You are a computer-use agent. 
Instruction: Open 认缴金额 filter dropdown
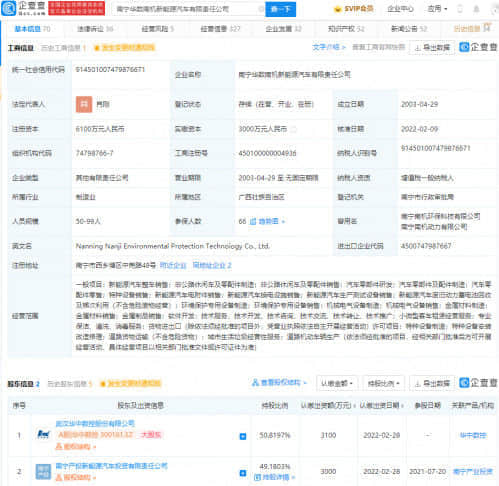337,384
